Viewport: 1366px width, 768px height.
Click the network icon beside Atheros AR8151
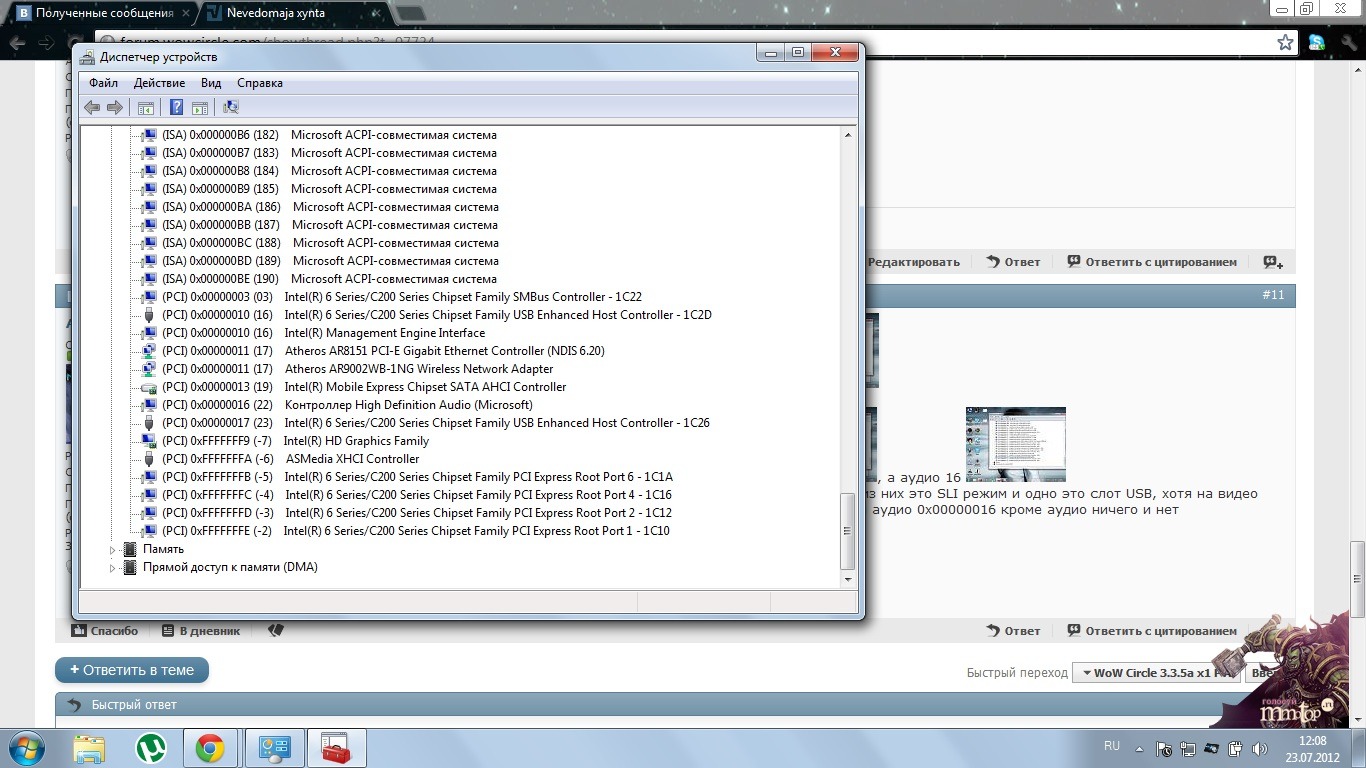[149, 351]
